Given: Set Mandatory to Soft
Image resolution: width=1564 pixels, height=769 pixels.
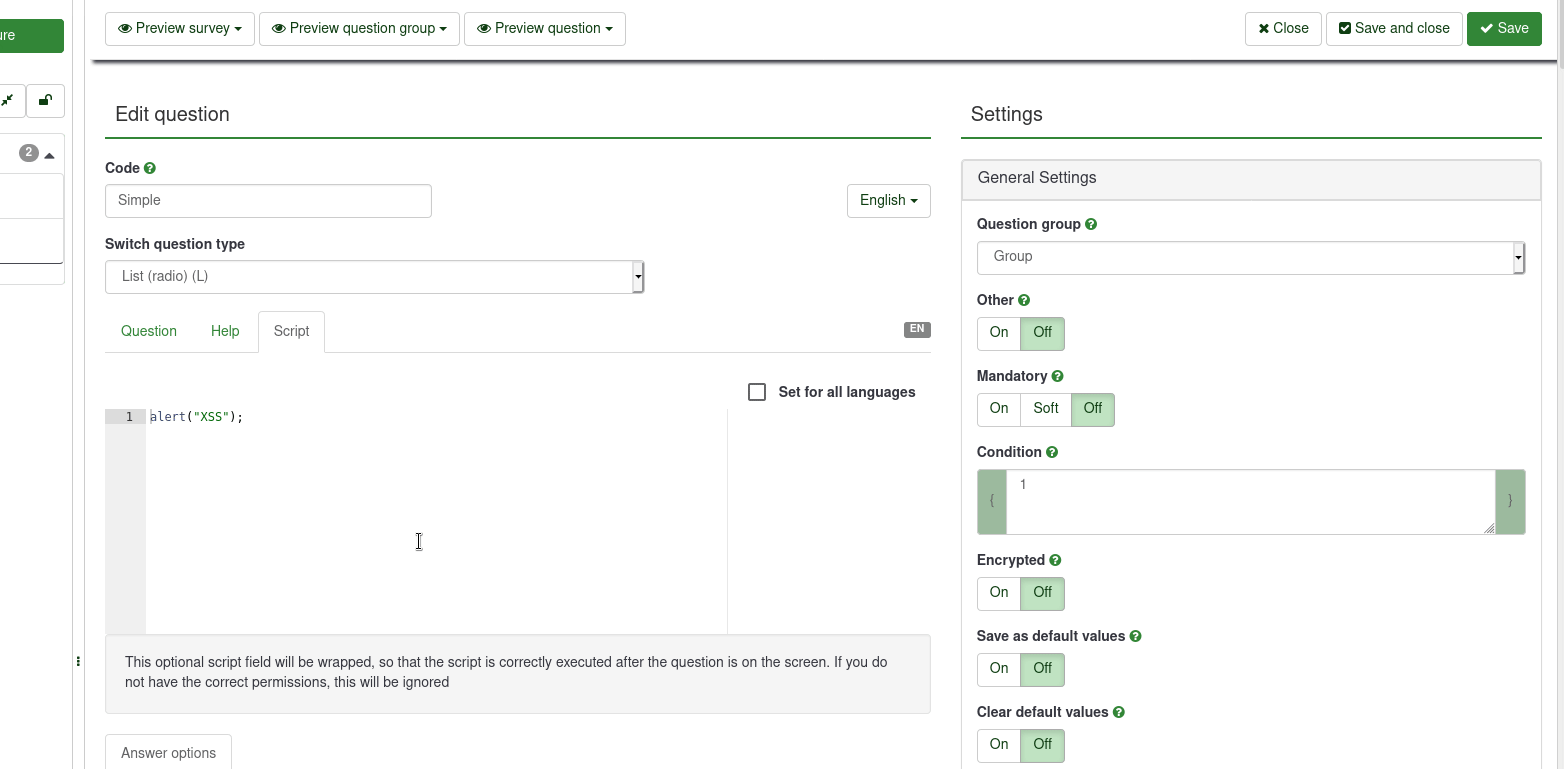Looking at the screenshot, I should click(1046, 409).
